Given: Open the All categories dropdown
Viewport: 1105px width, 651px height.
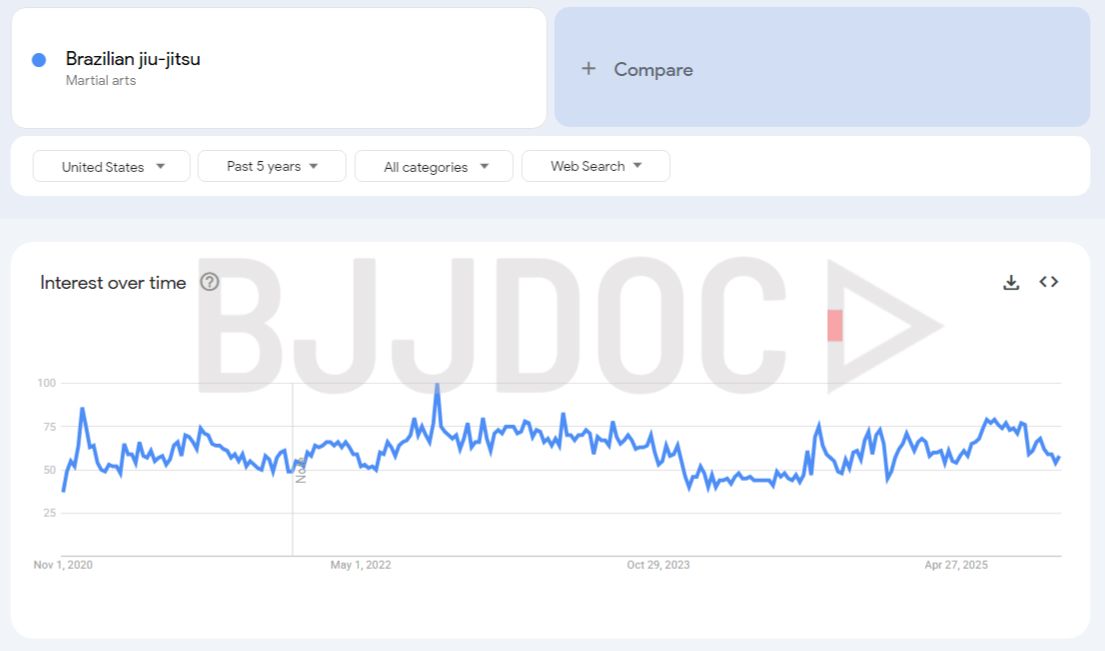Looking at the screenshot, I should 434,167.
